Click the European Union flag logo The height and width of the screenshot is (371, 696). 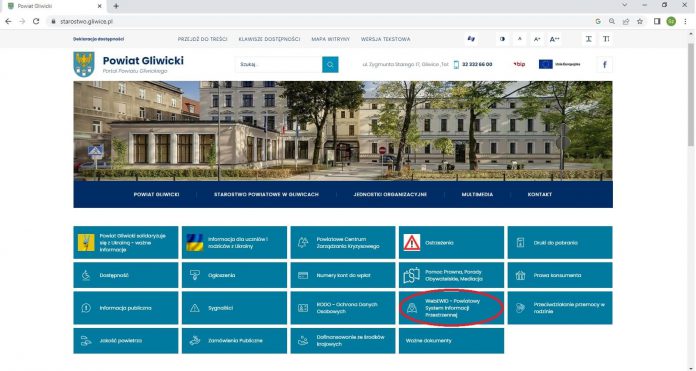(x=546, y=64)
